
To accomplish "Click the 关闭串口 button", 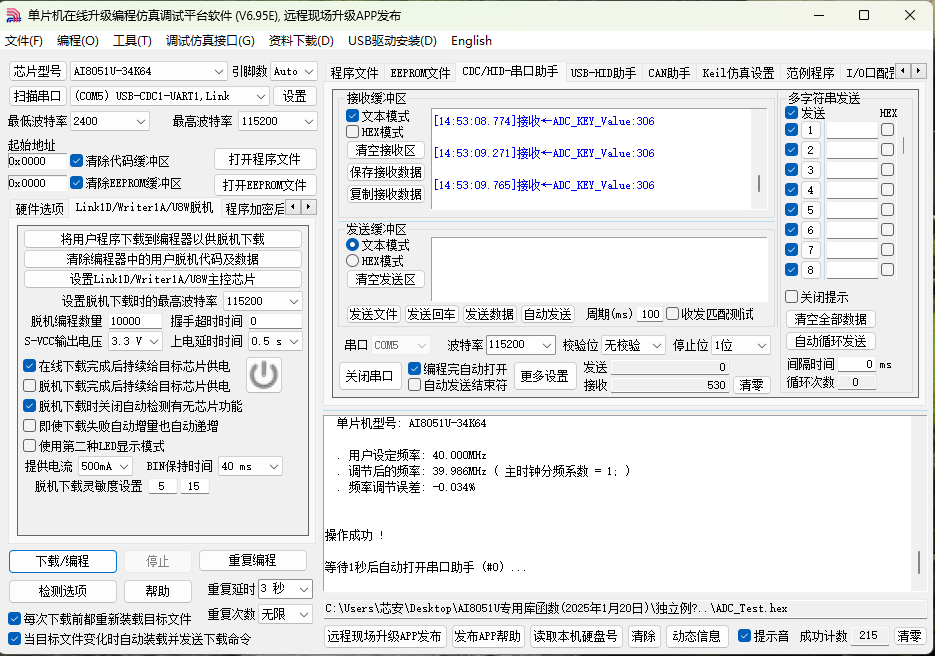I will pos(370,376).
